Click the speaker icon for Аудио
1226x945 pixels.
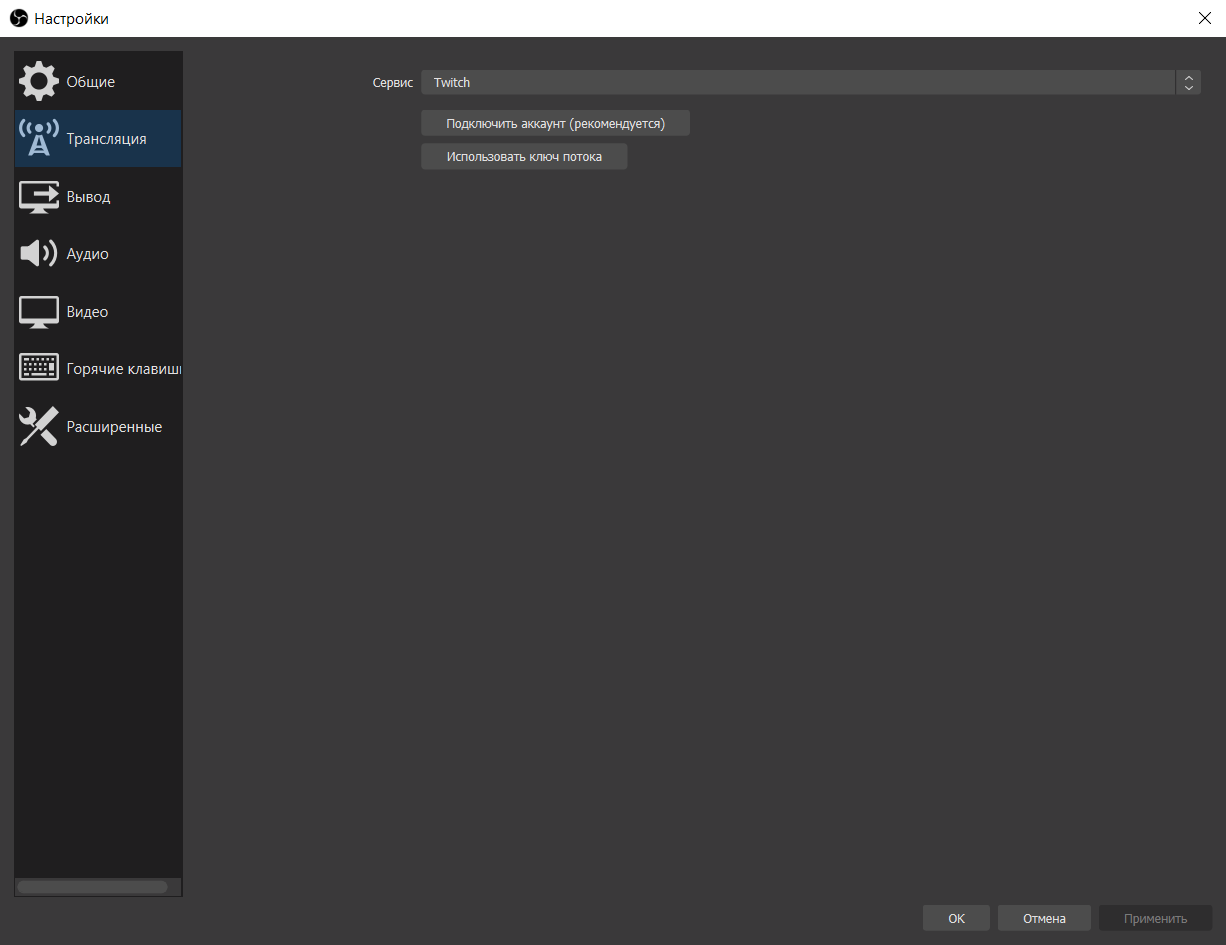pyautogui.click(x=39, y=254)
